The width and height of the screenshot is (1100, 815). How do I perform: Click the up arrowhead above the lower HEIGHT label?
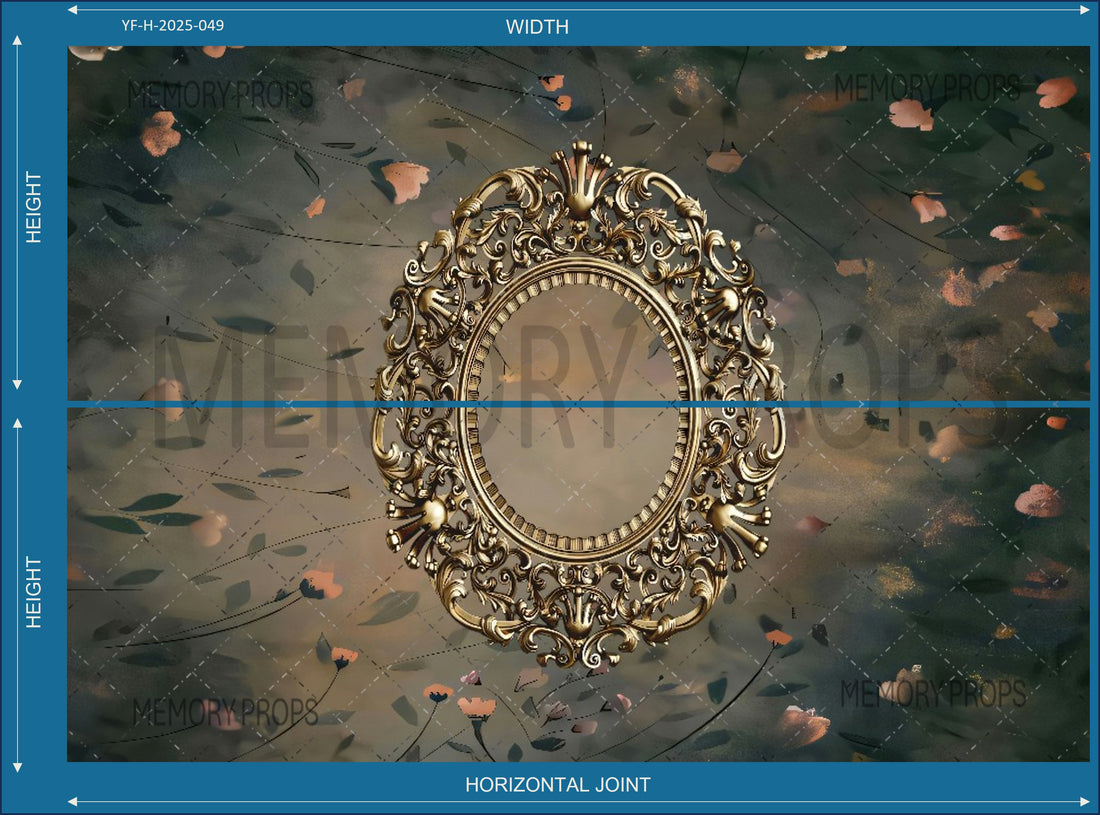(x=17, y=424)
